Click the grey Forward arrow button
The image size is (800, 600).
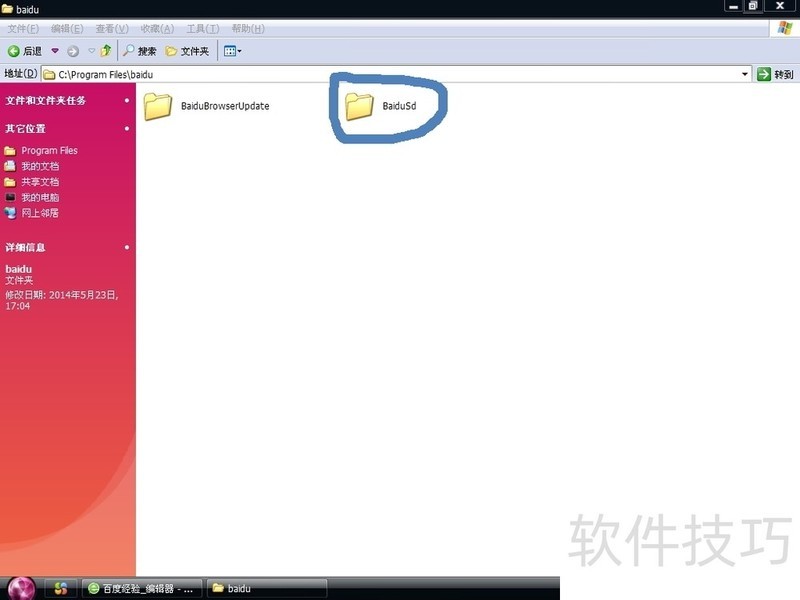tap(73, 51)
